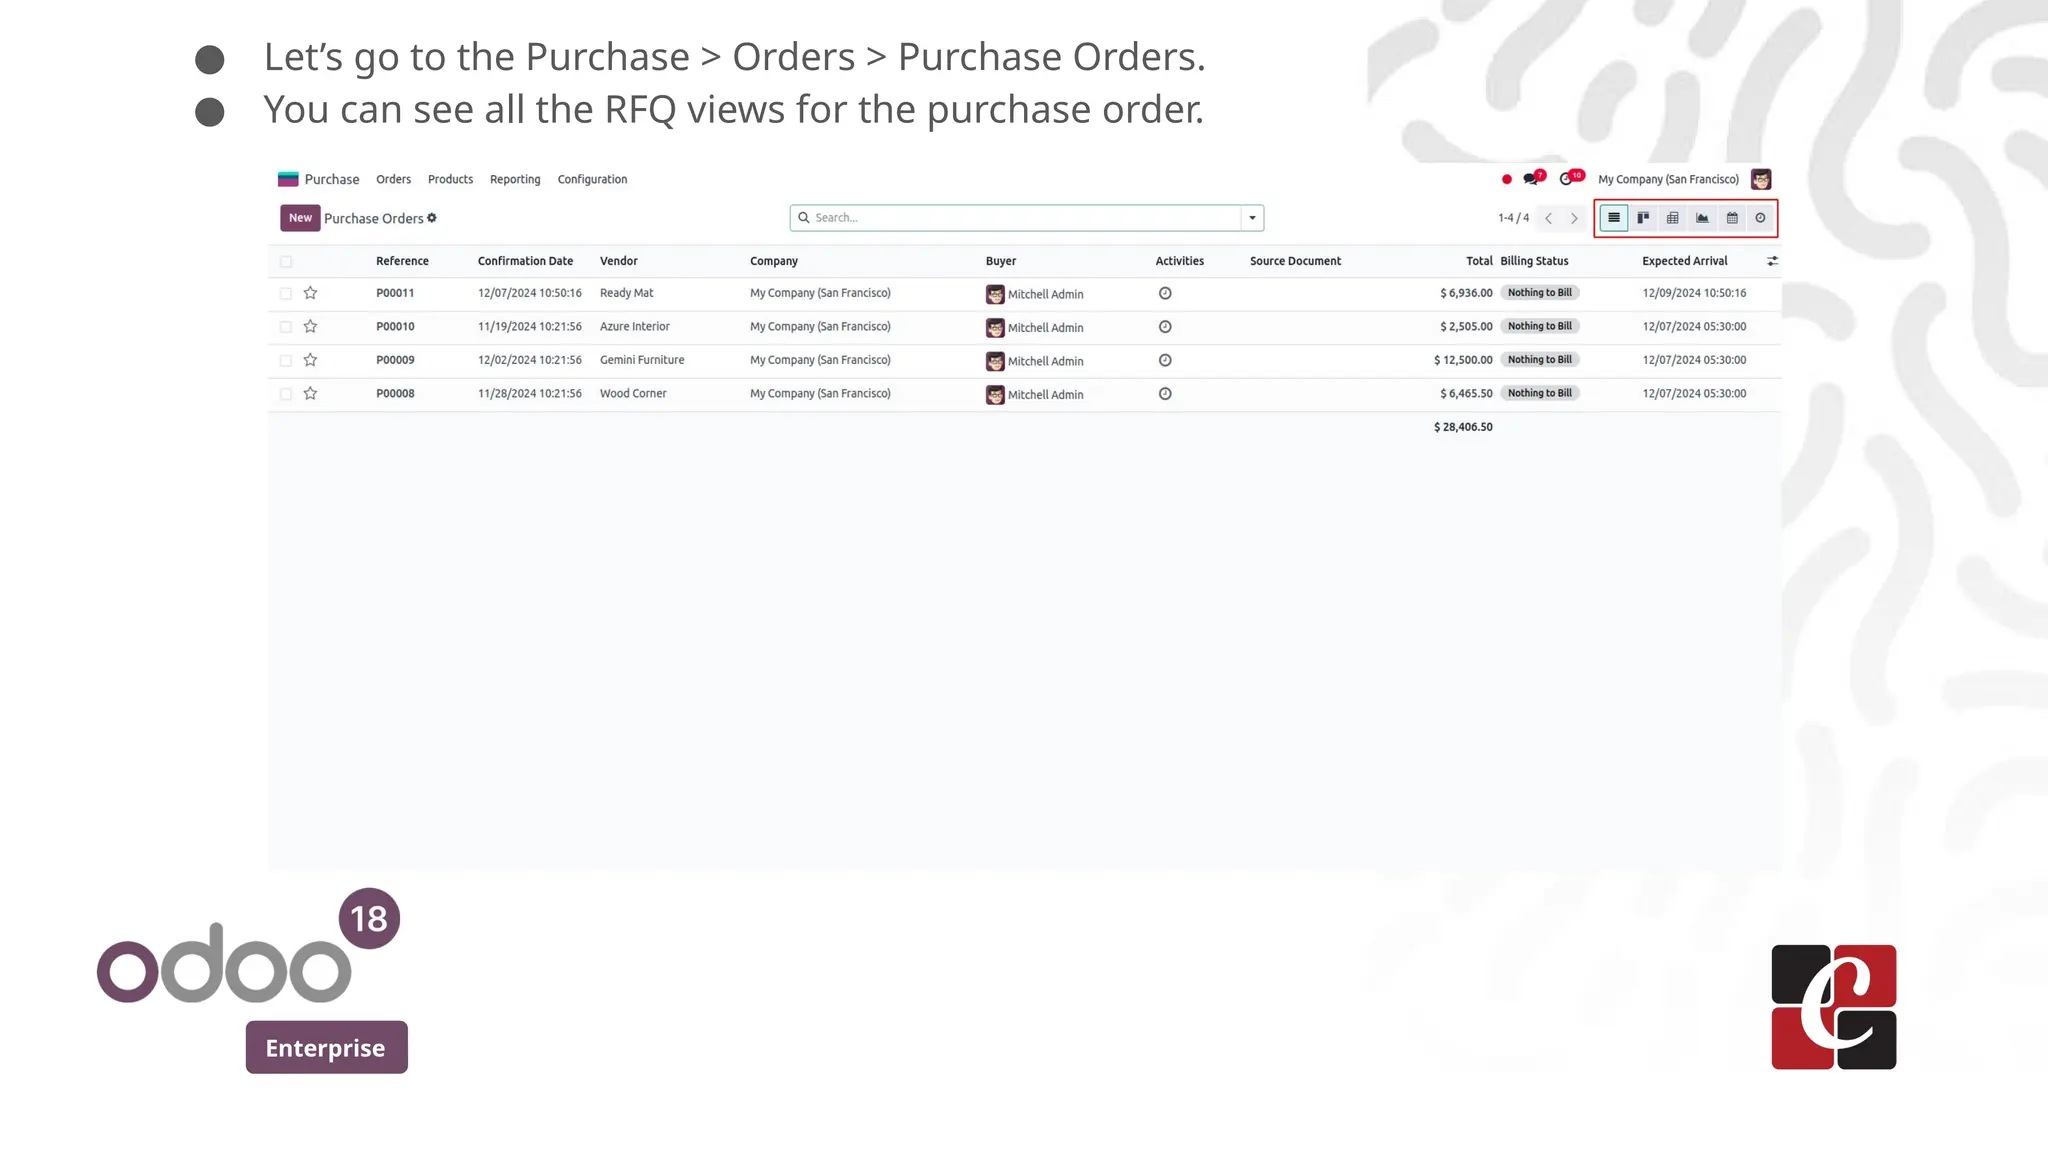Open the activity clock for P00008
The image size is (2048, 1152).
click(1165, 394)
